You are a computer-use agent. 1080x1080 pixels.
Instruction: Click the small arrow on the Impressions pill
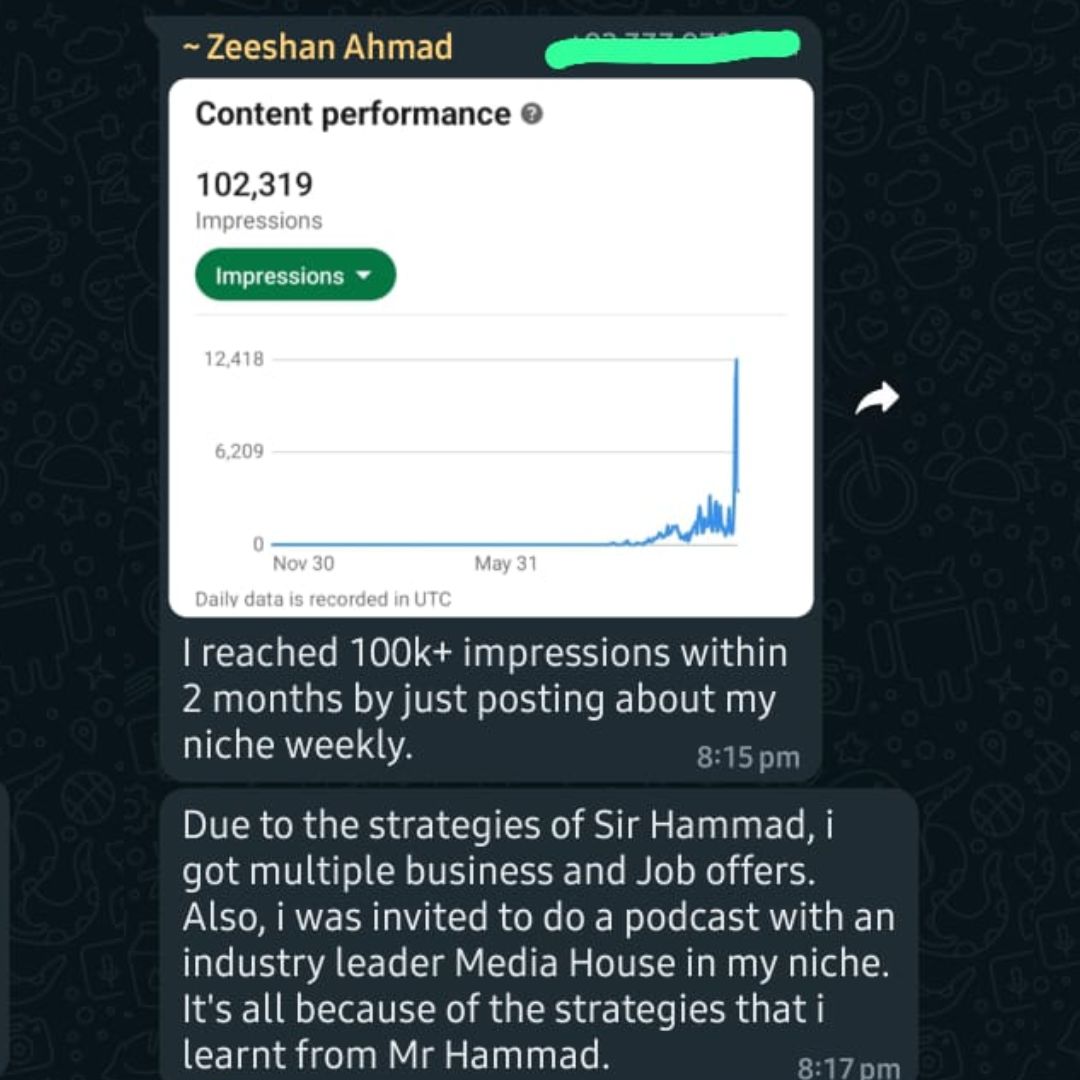[363, 276]
